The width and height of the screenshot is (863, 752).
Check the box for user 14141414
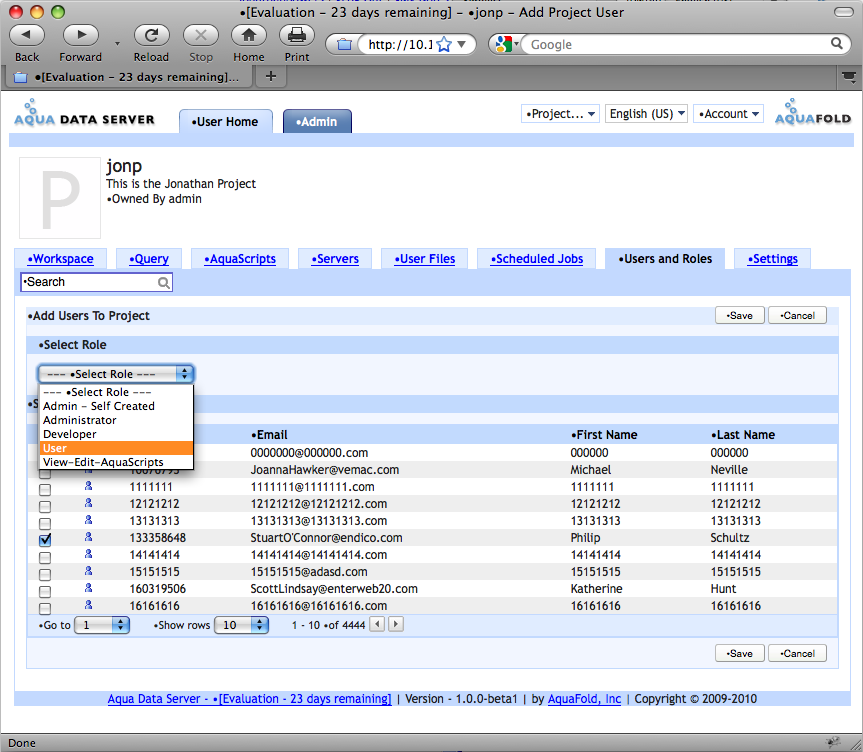point(45,558)
